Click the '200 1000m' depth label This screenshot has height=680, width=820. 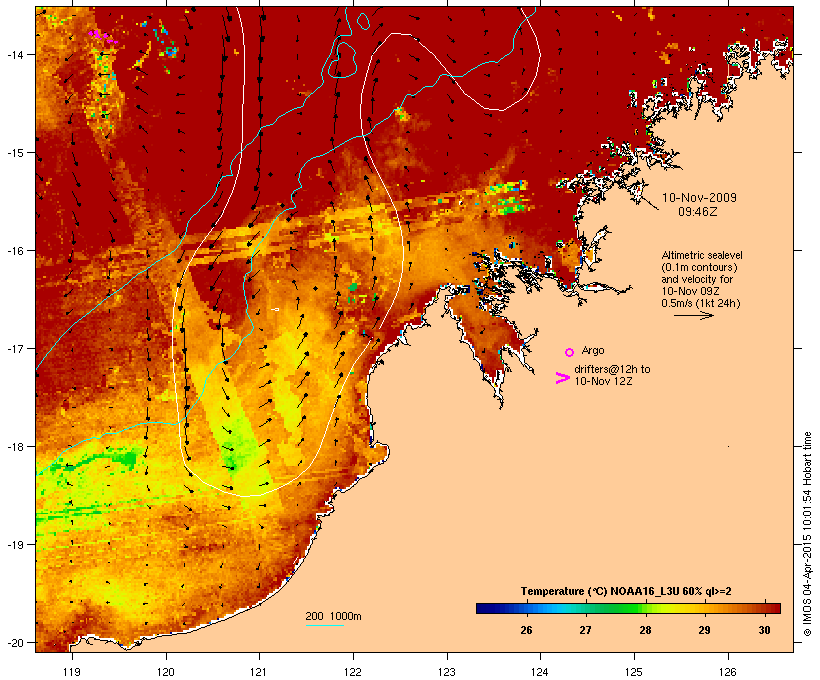tap(333, 616)
